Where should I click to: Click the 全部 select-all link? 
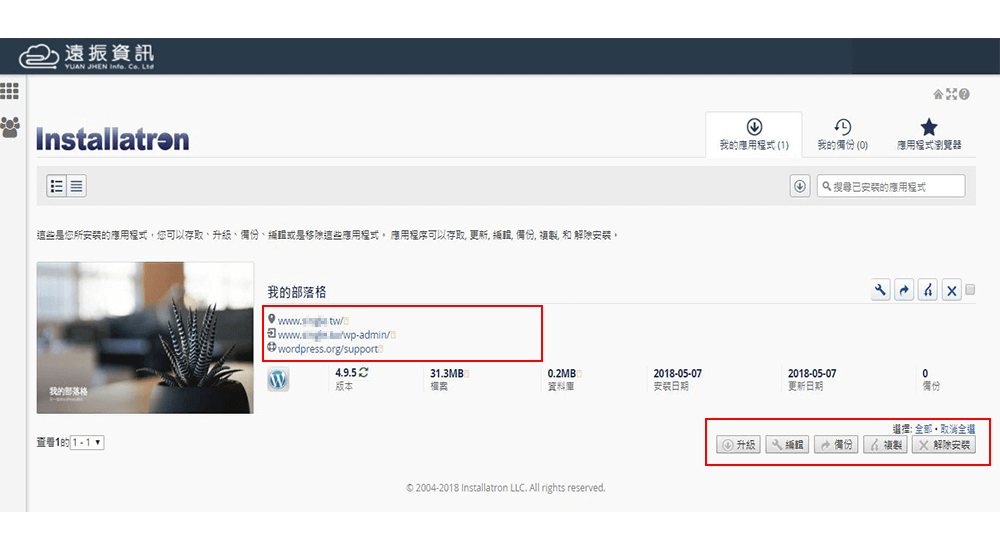point(923,429)
